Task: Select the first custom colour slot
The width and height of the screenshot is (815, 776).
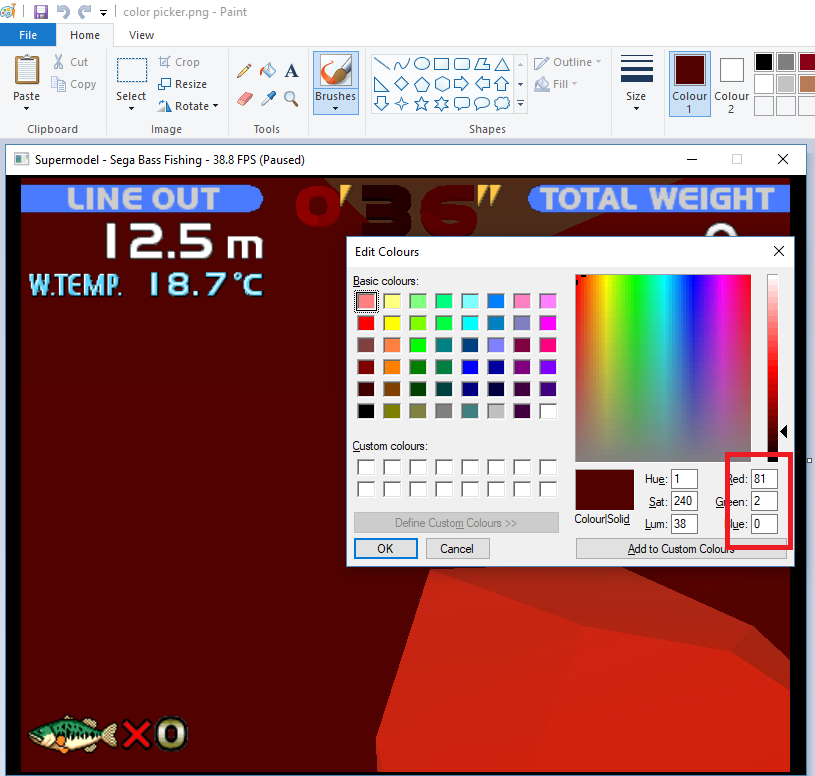Action: [x=366, y=467]
